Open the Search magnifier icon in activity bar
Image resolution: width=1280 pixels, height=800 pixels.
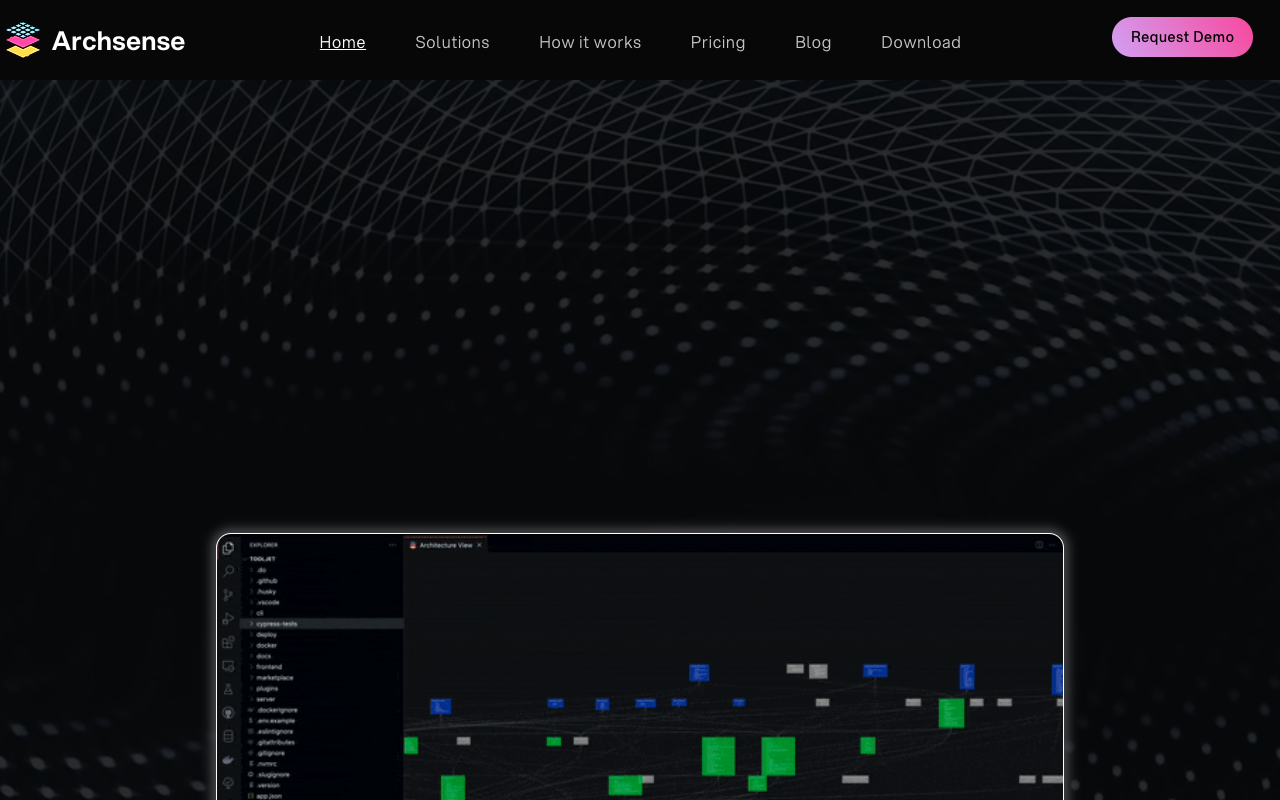228,571
